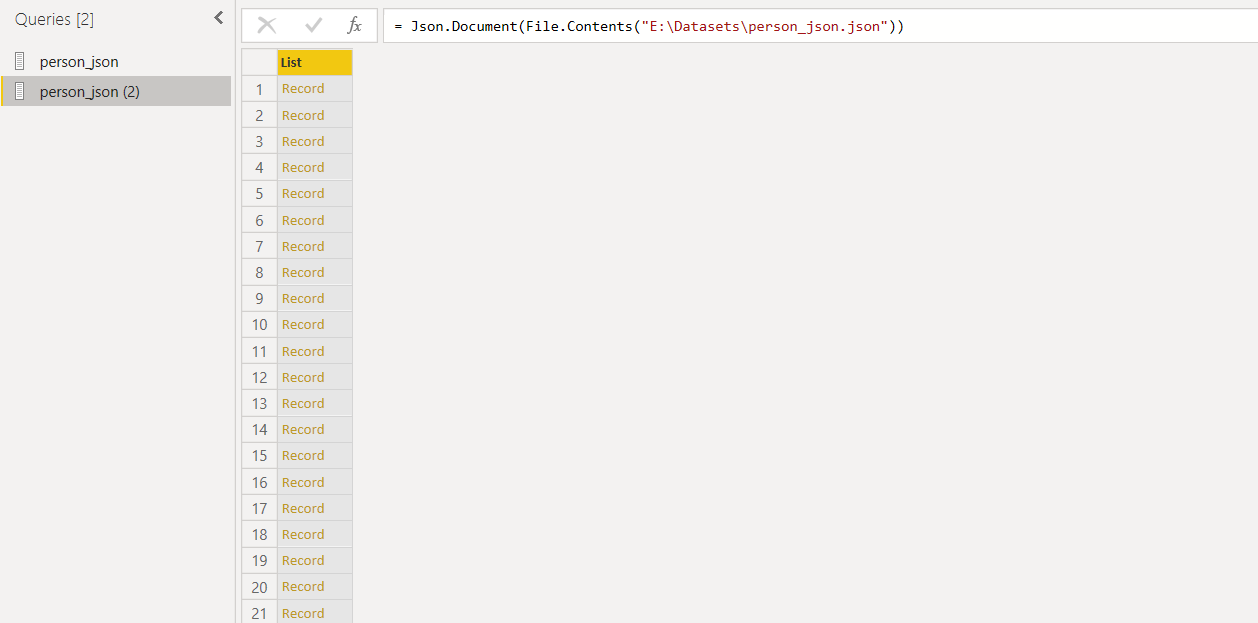This screenshot has width=1258, height=623.
Task: Click the person_json query icon in sidebar
Action: [x=17, y=61]
